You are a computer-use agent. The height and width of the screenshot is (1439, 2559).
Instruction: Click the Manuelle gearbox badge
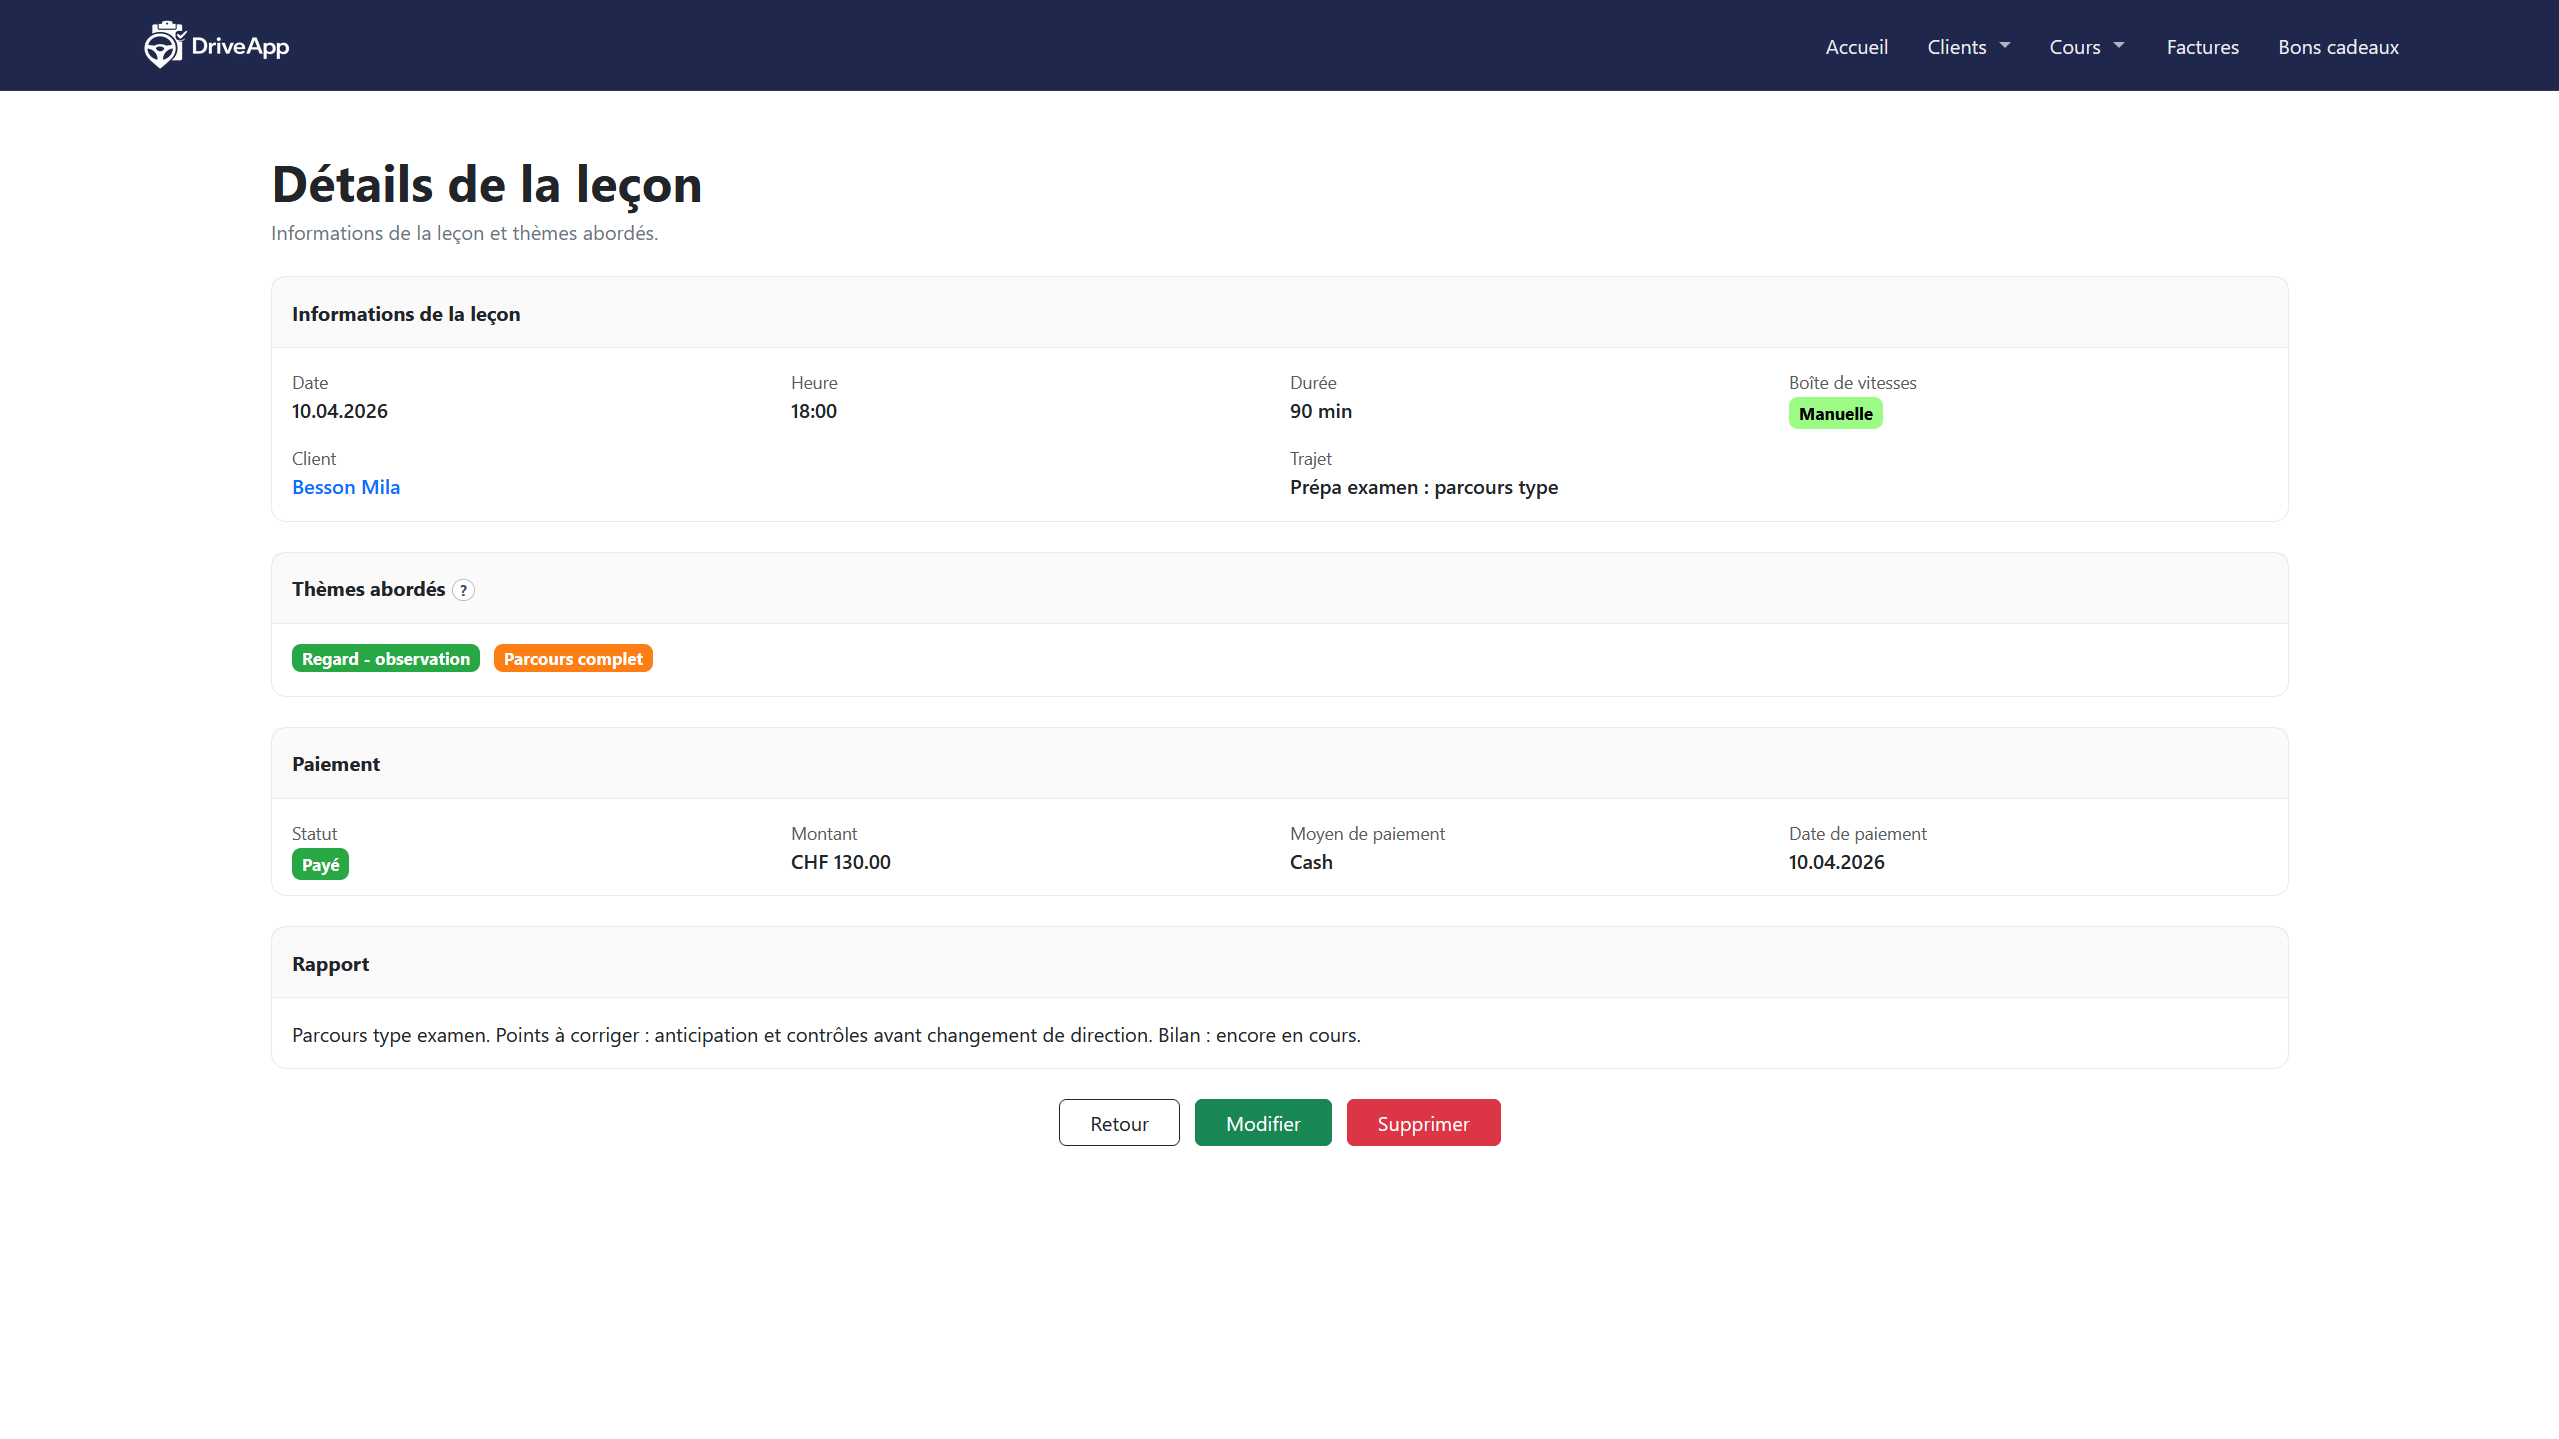tap(1835, 414)
